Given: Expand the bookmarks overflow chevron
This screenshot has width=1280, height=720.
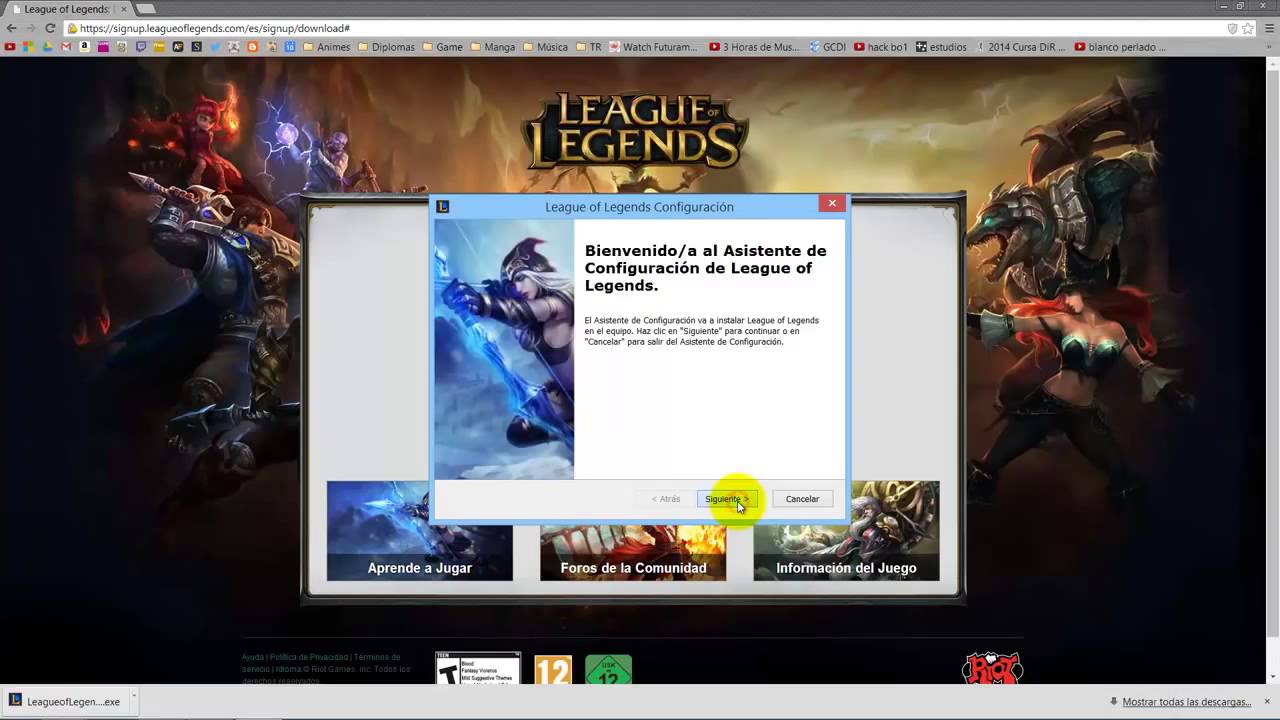Looking at the screenshot, I should point(1270,47).
